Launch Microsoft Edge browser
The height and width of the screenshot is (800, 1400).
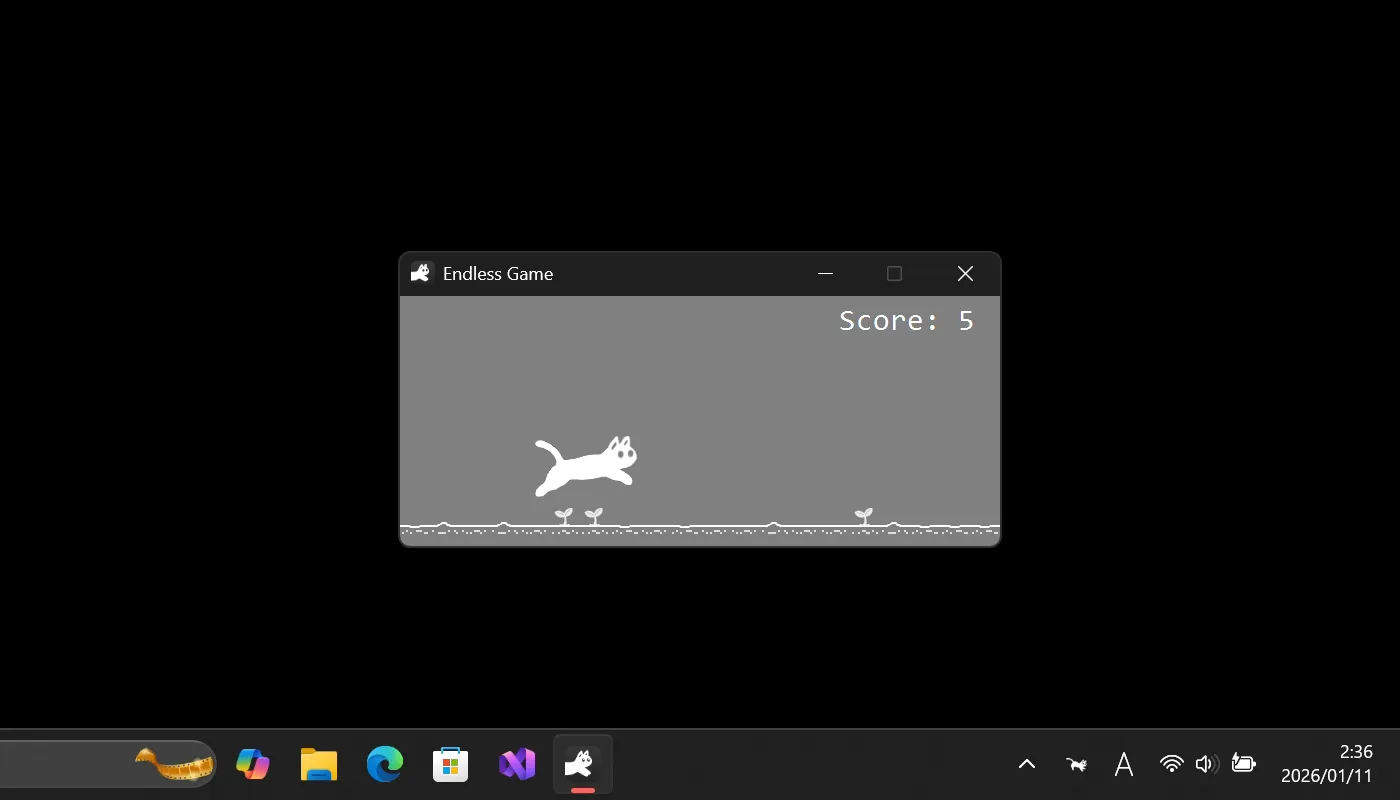tap(384, 763)
